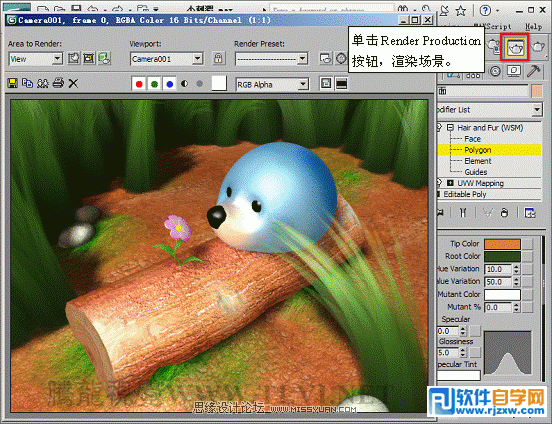Open the Viewport Camera001 dropdown
The width and height of the screenshot is (552, 424).
(x=167, y=59)
